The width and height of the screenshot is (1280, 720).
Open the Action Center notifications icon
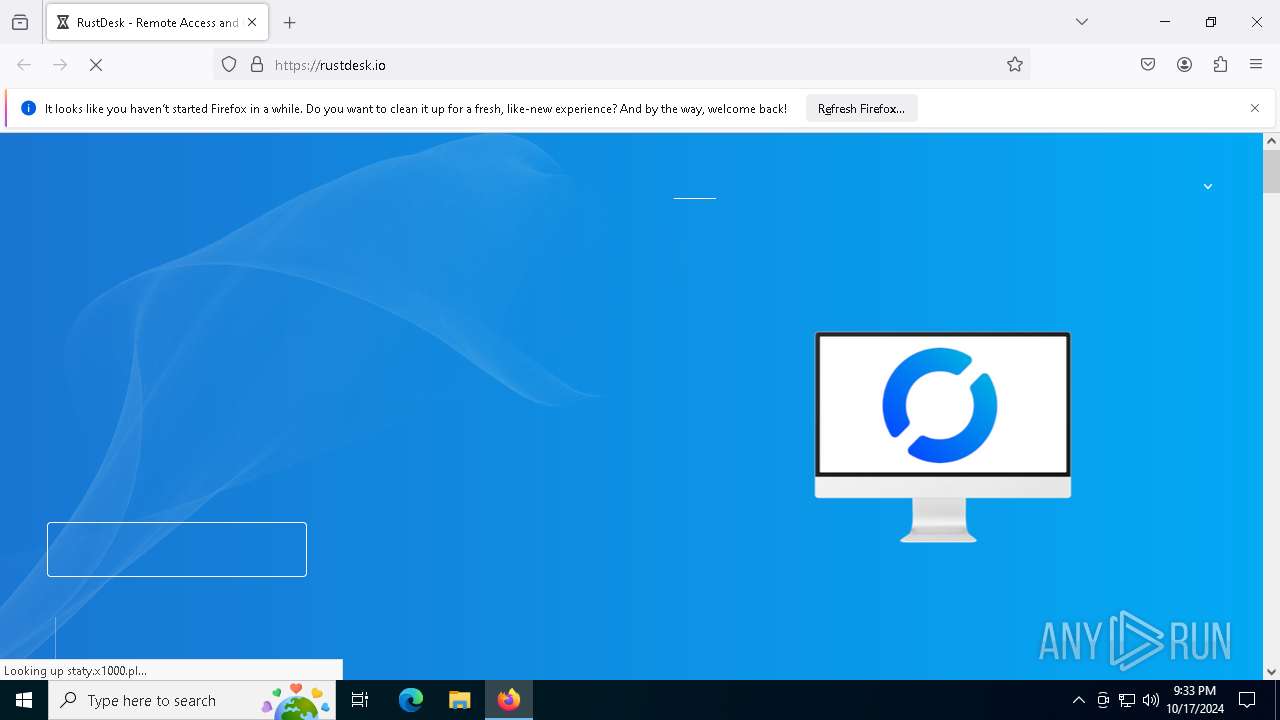1247,700
